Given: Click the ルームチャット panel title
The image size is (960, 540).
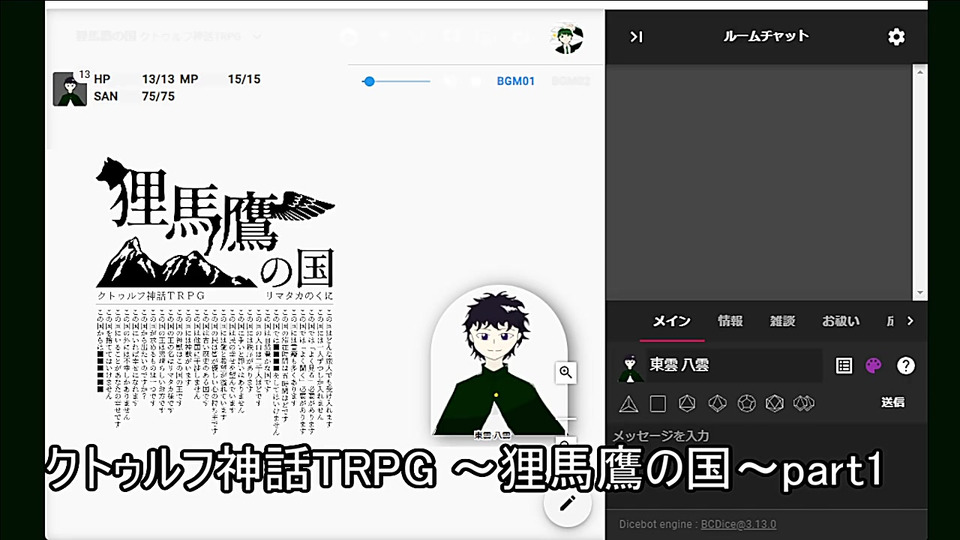Looking at the screenshot, I should point(765,36).
